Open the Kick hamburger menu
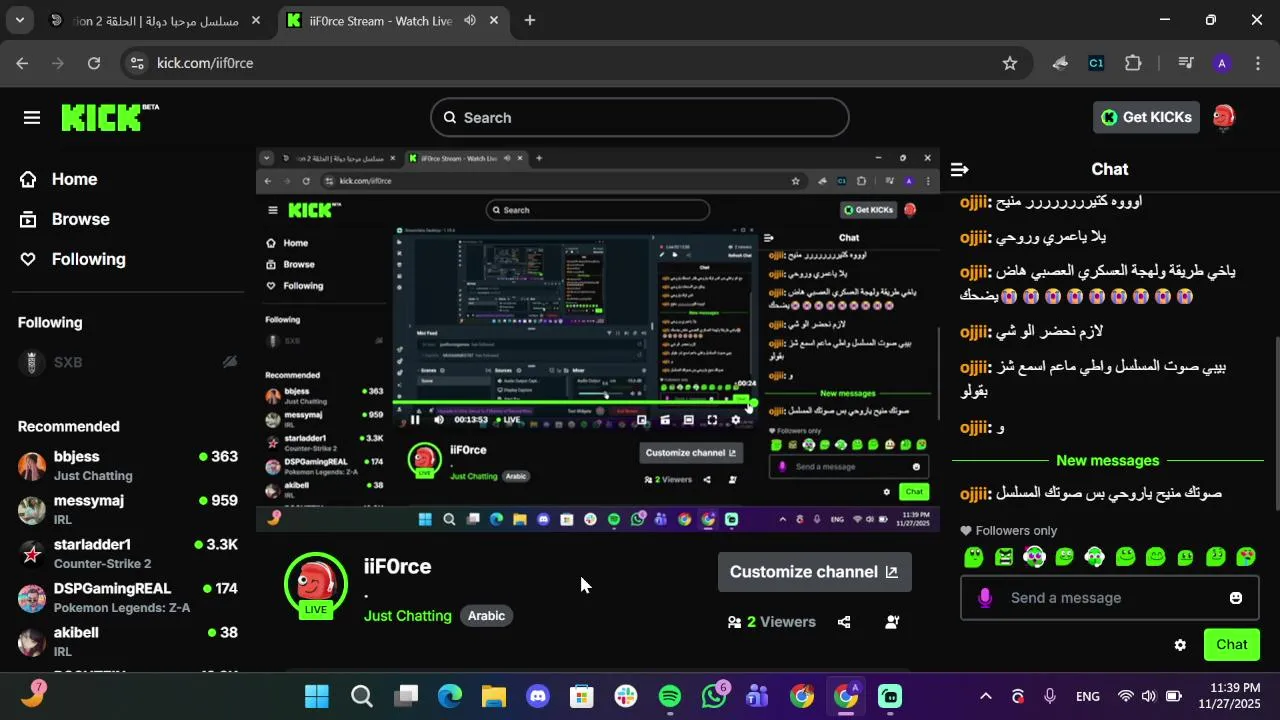The image size is (1280, 720). click(32, 118)
